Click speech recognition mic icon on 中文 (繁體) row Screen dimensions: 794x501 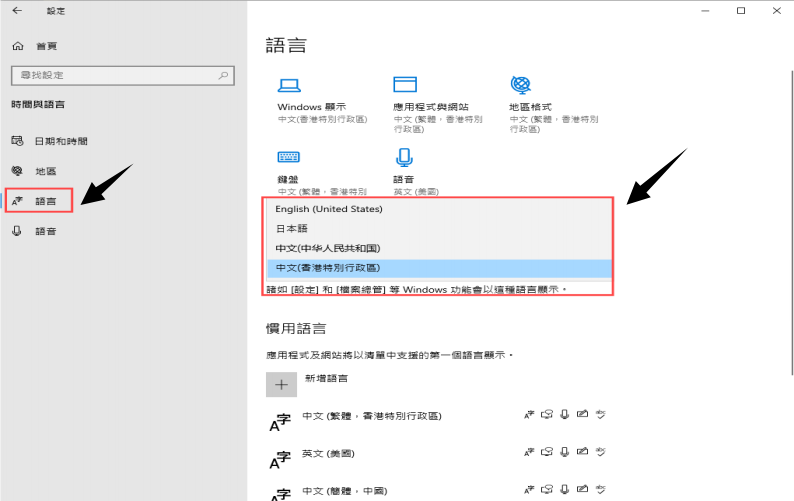pyautogui.click(x=565, y=414)
